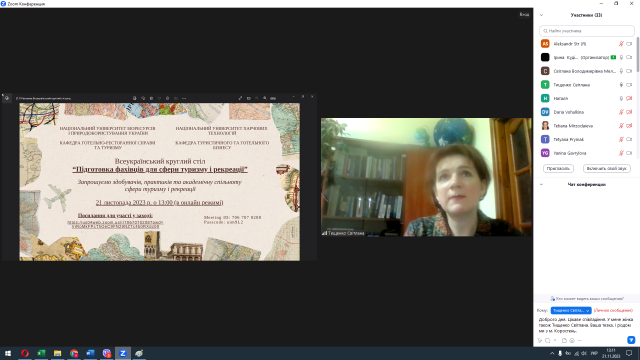Toggle Yanina Gavrylova's muted microphone icon
The image size is (640, 360).
621,153
